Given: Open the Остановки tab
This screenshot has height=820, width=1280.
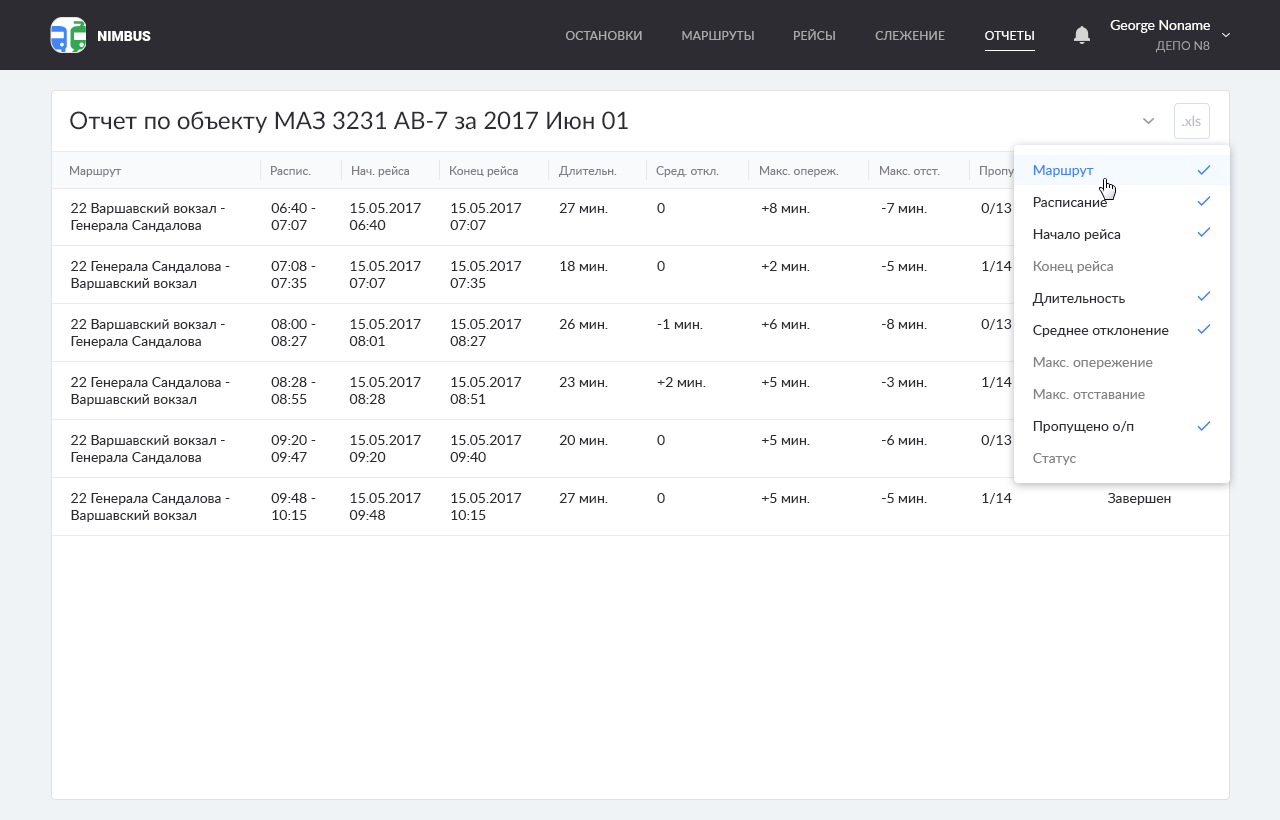Looking at the screenshot, I should [603, 36].
